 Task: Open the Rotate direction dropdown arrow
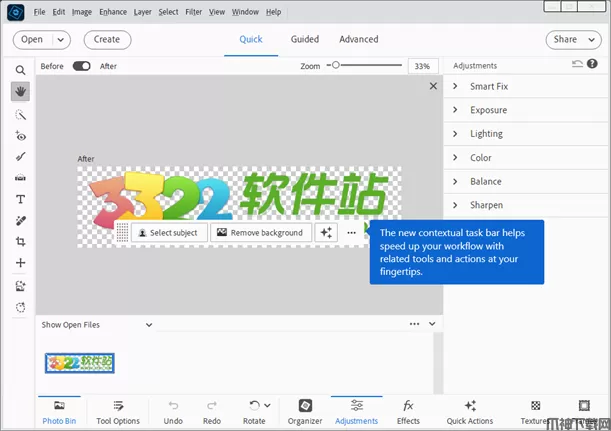267,405
